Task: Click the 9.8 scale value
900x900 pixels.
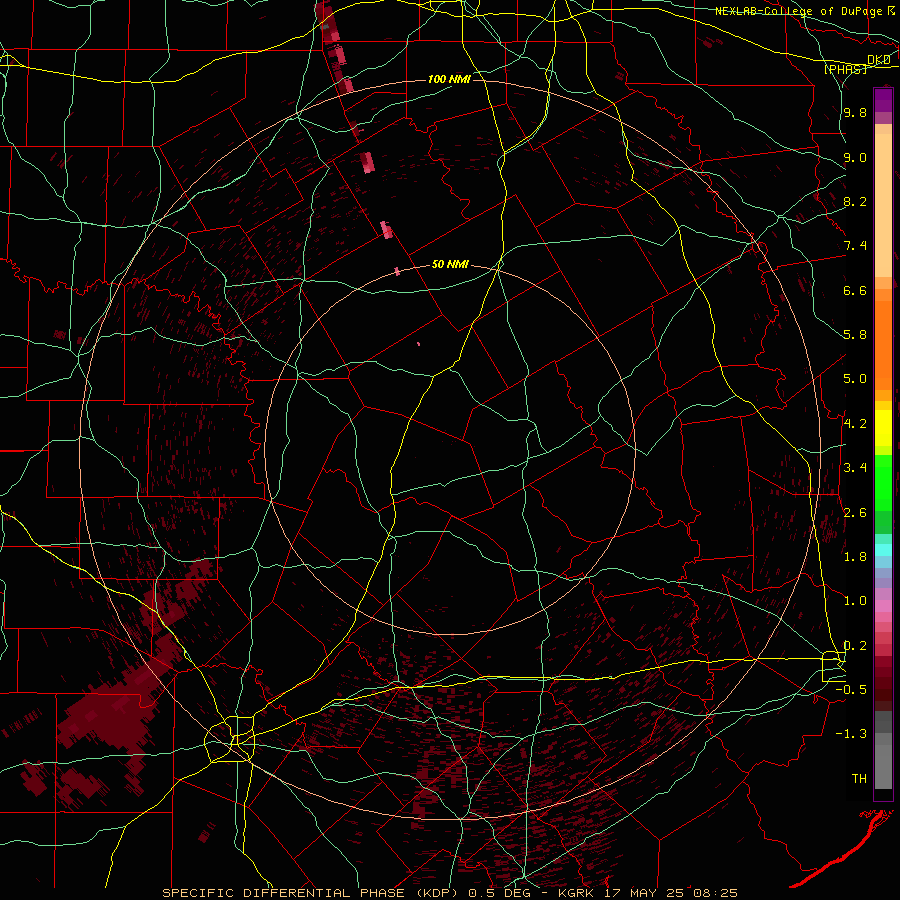Action: point(855,112)
